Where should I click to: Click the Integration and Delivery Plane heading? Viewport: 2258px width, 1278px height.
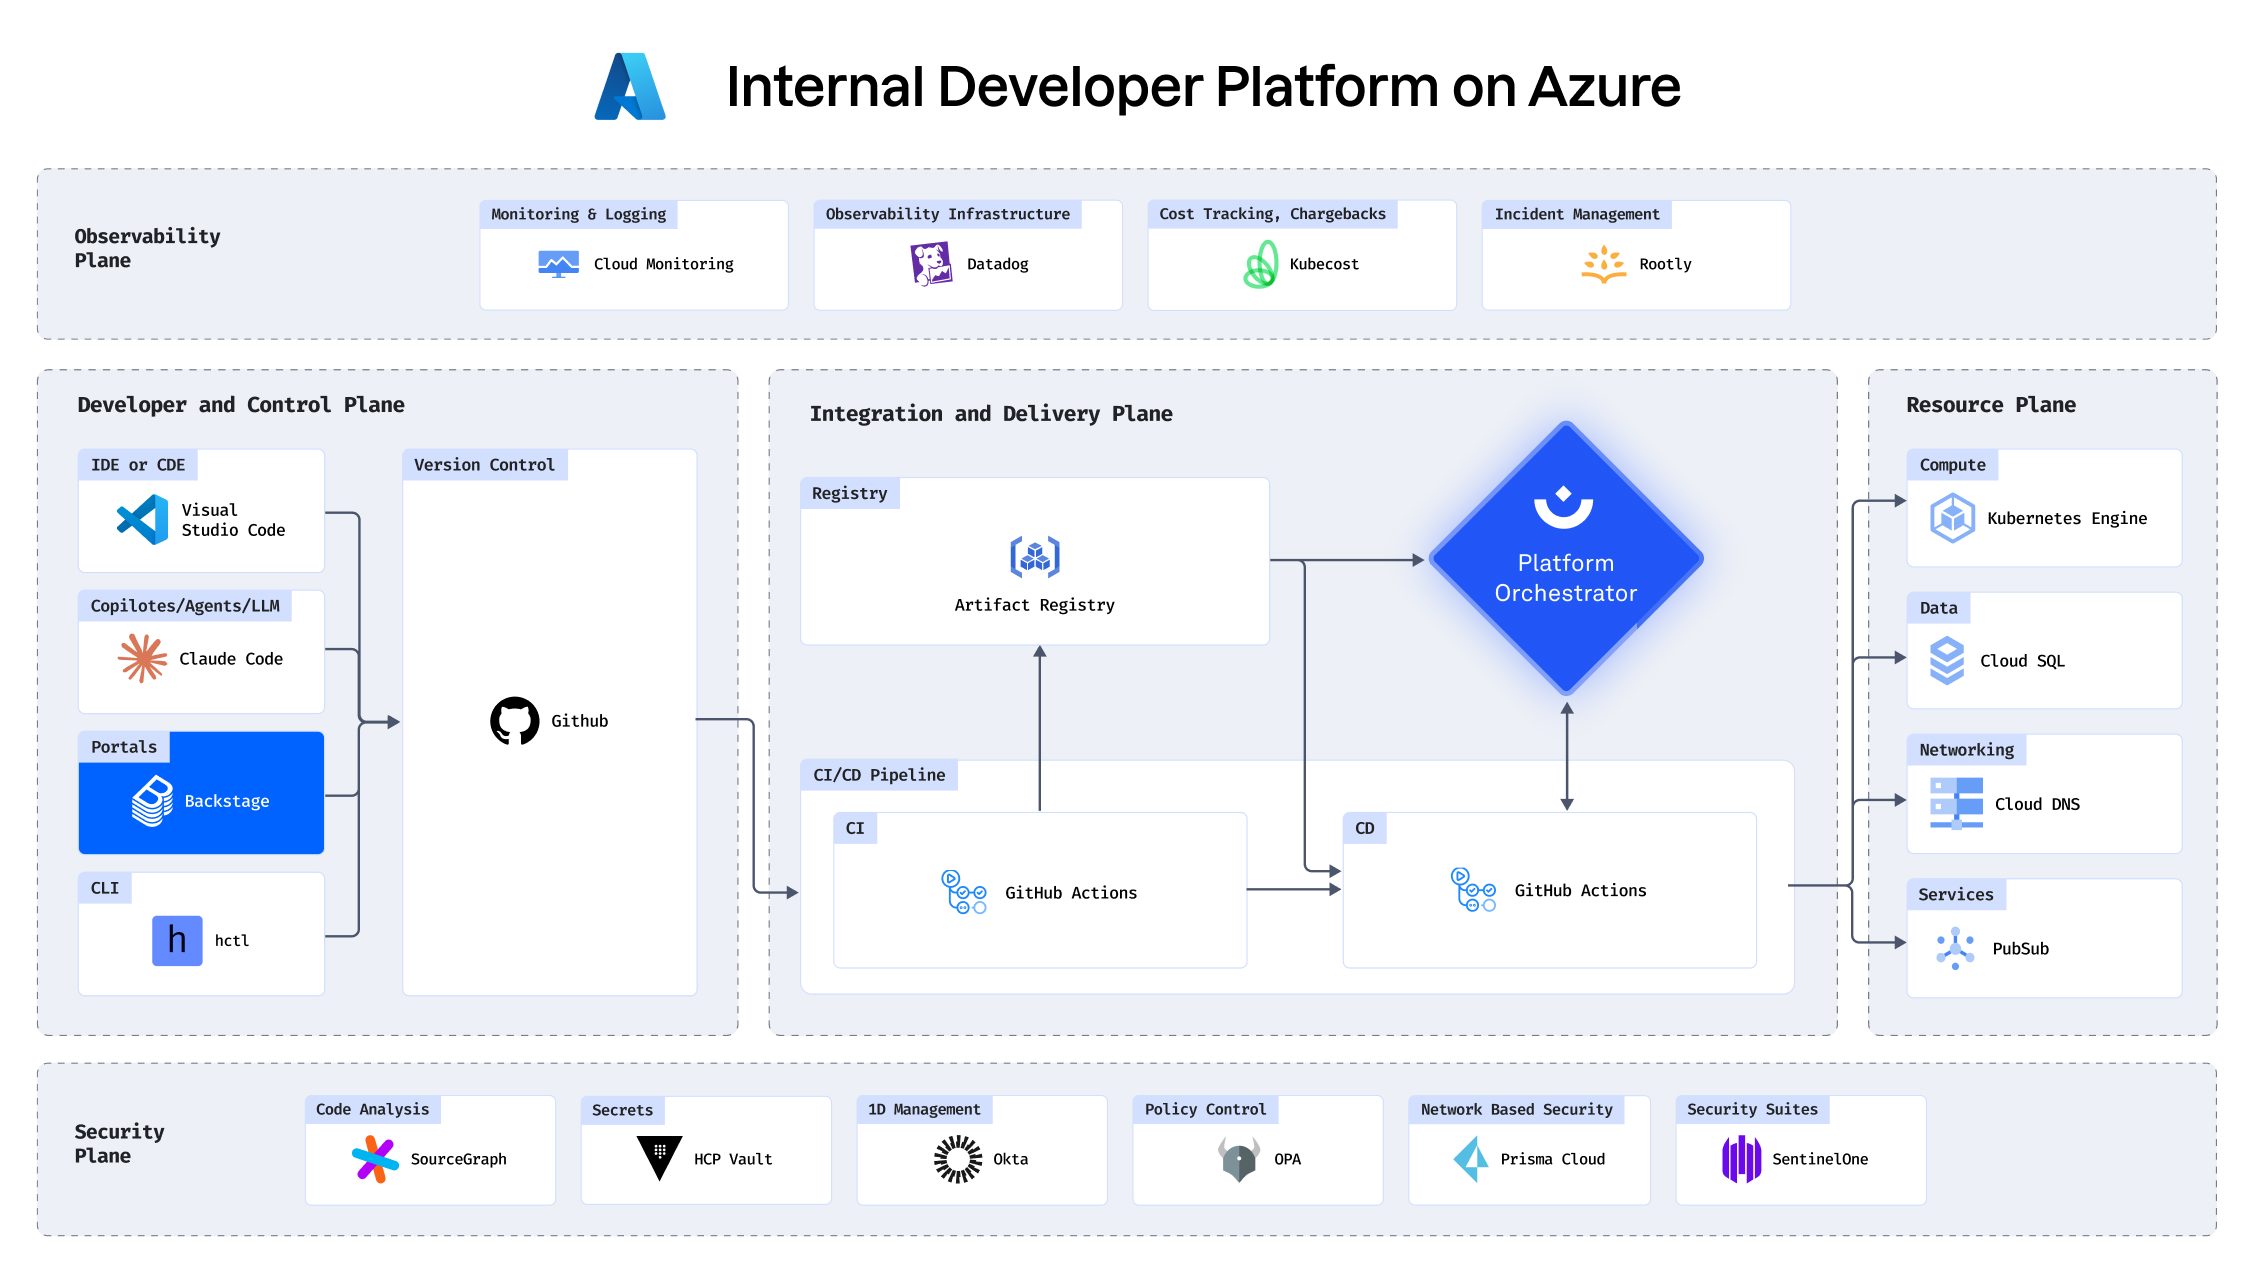[x=990, y=414]
